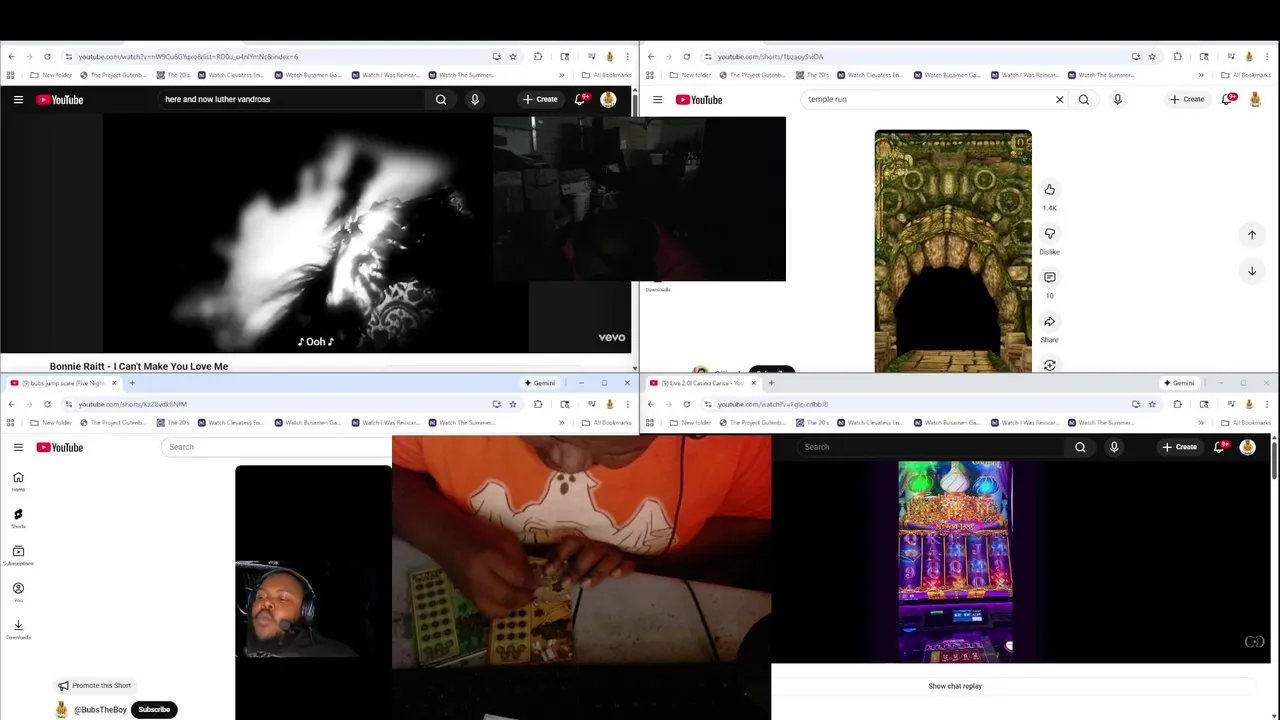Click the Gemini button in the Casino Carlsa window
Screen dimensions: 1280x720
coord(1179,383)
